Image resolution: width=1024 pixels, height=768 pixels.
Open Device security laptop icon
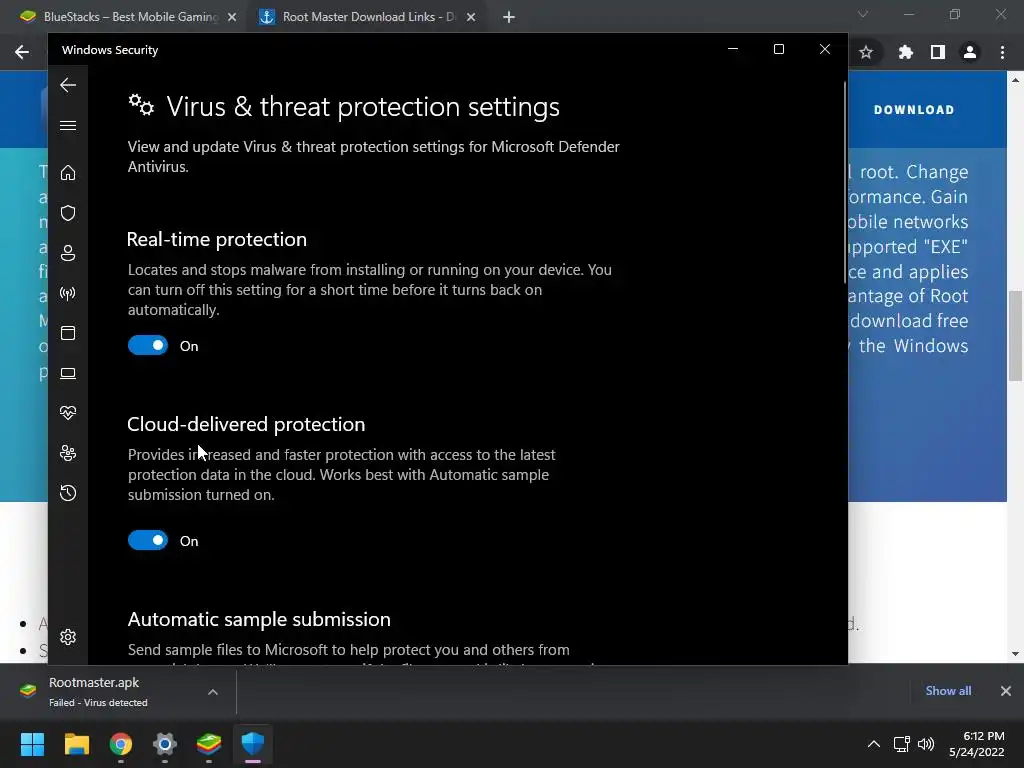coord(68,374)
